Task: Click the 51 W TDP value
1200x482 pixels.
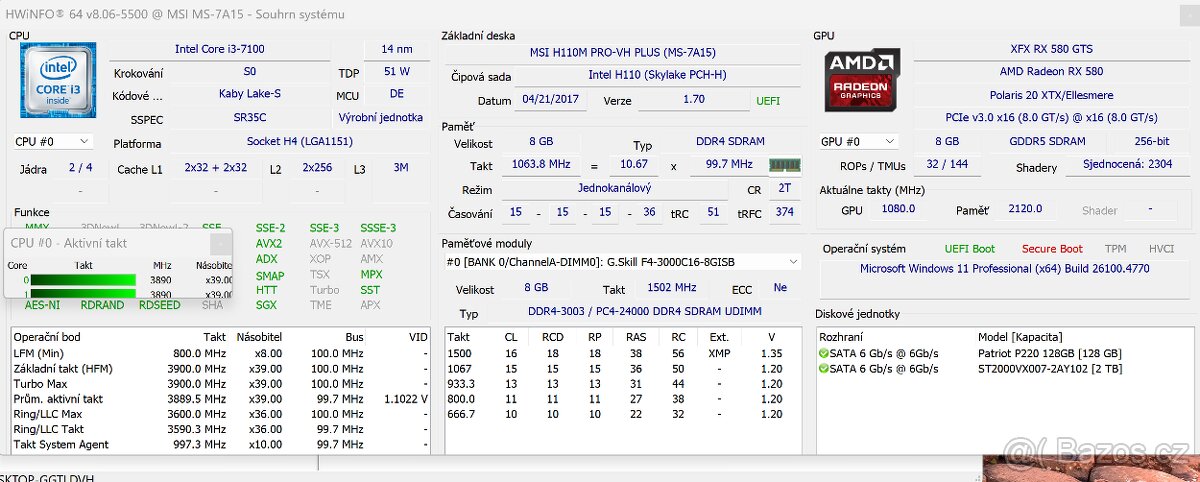Action: click(x=397, y=72)
